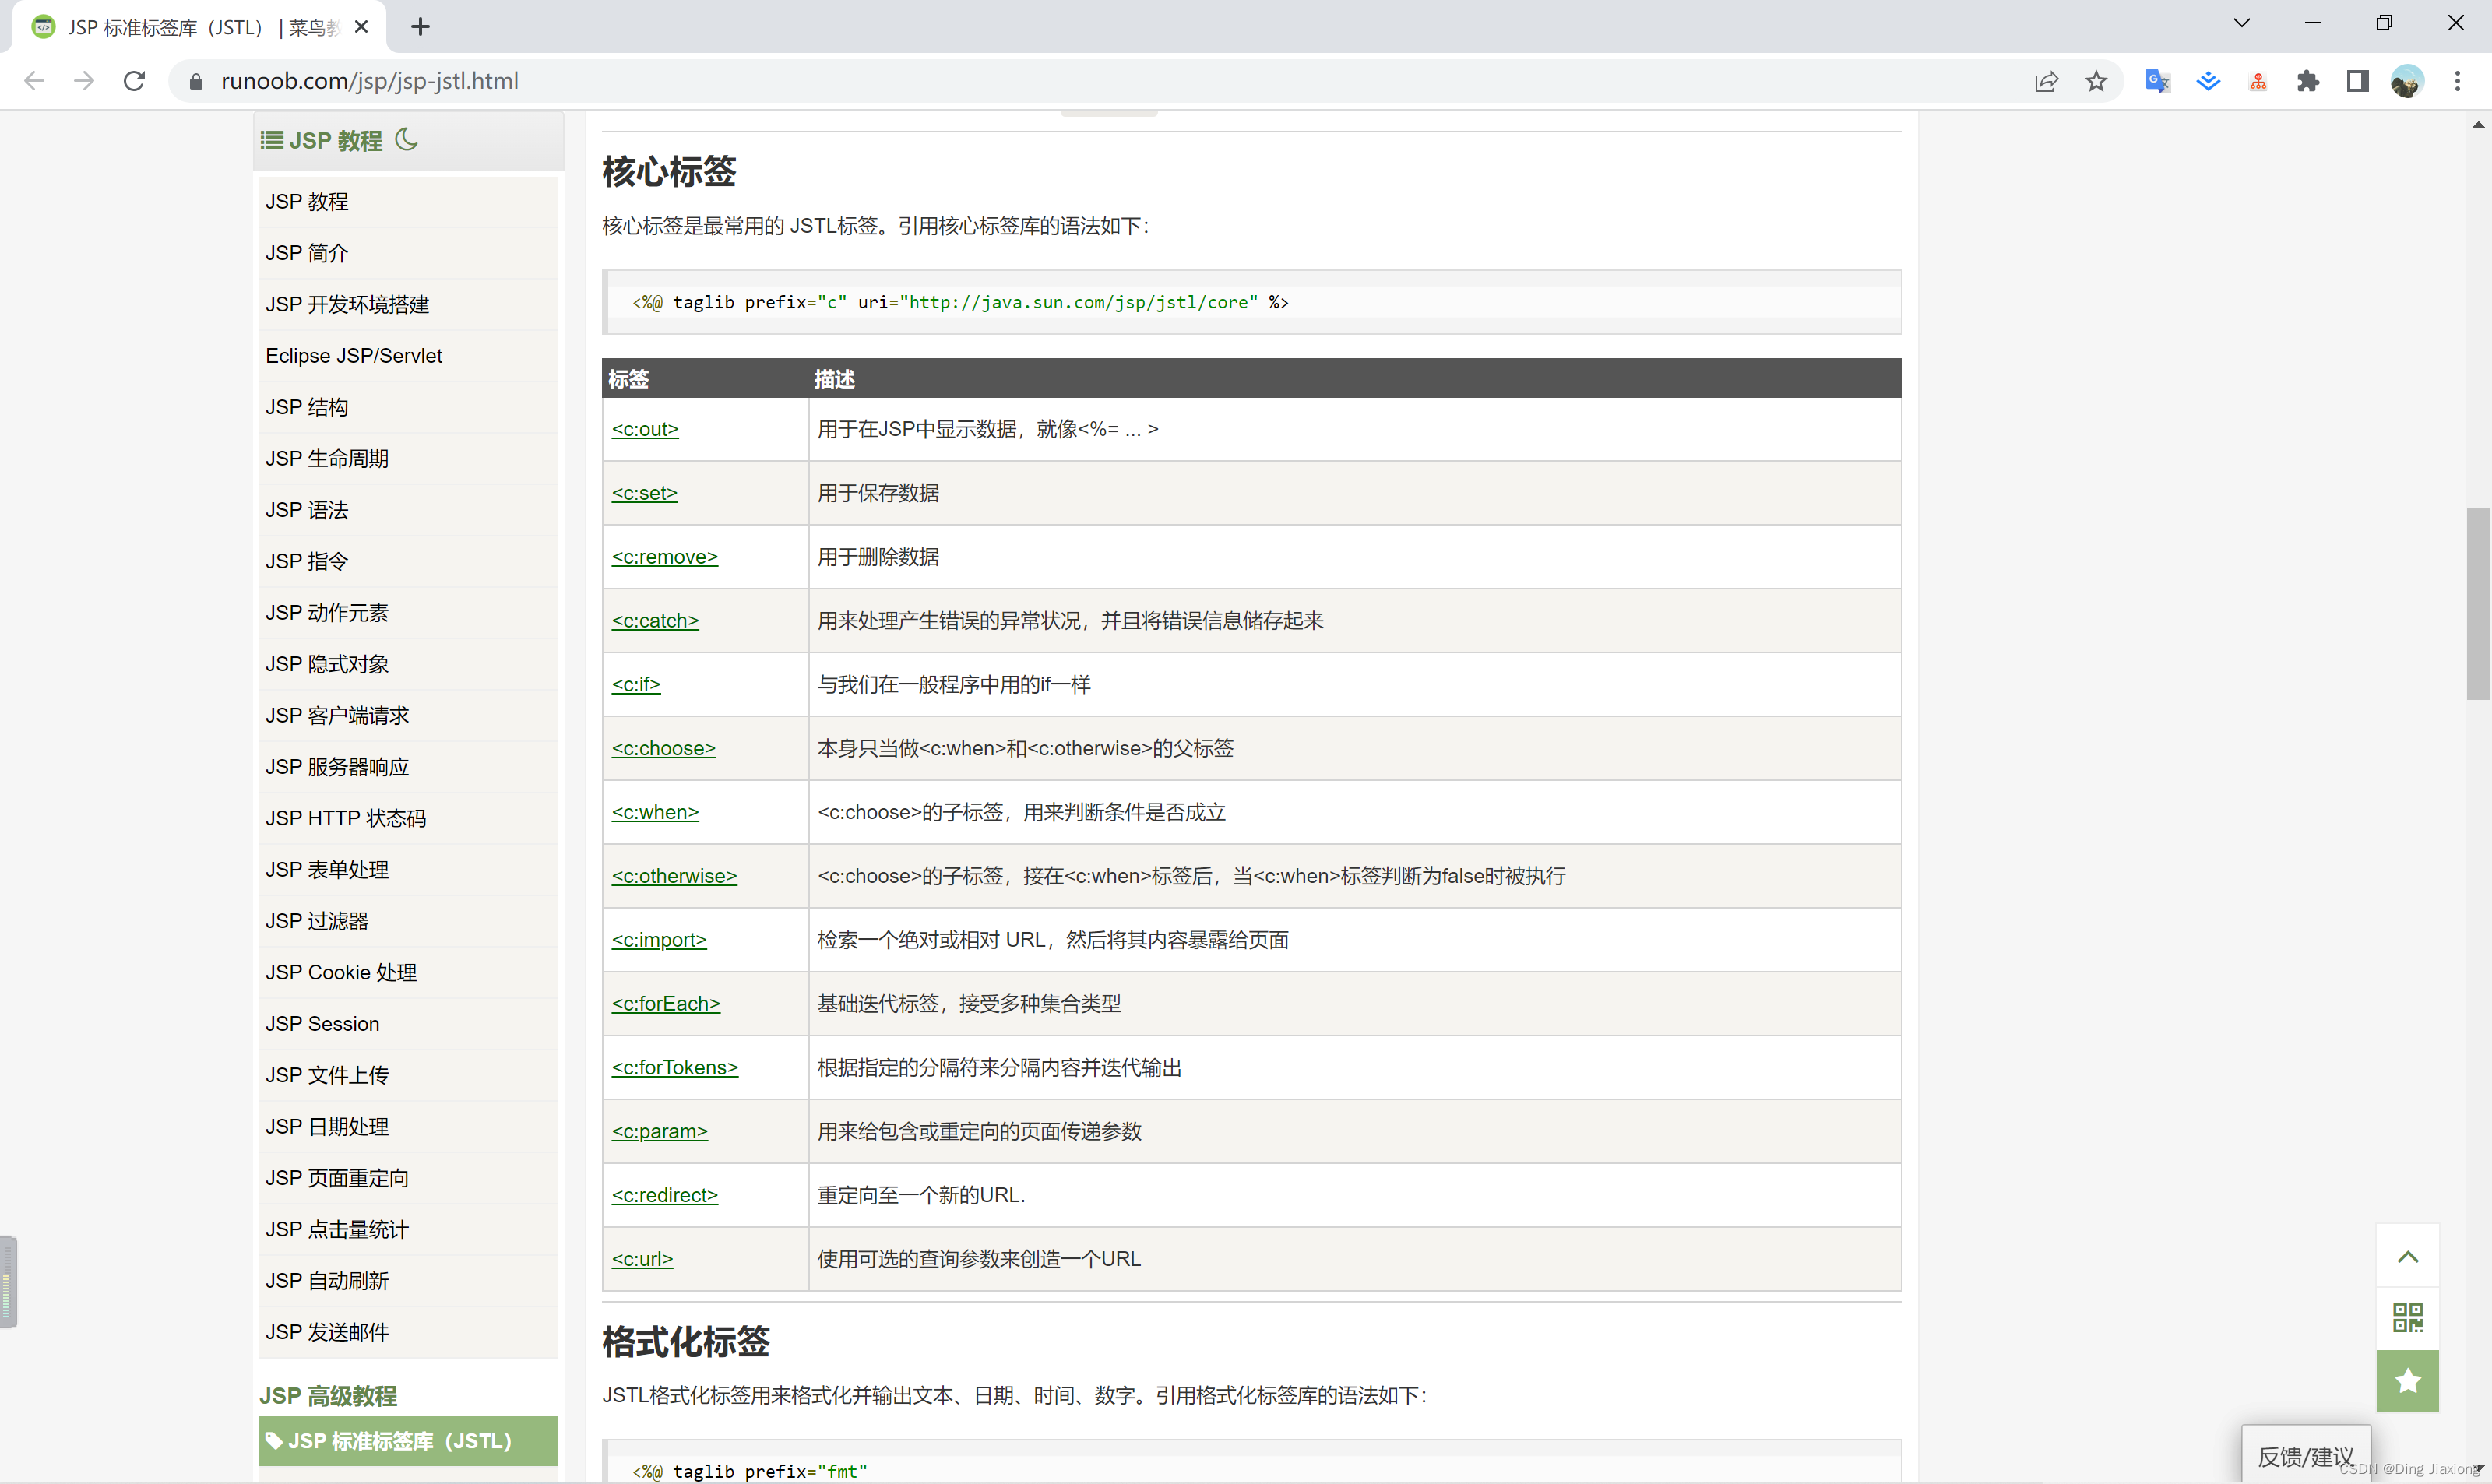Click the back-to-top chevron icon

(x=2408, y=1256)
